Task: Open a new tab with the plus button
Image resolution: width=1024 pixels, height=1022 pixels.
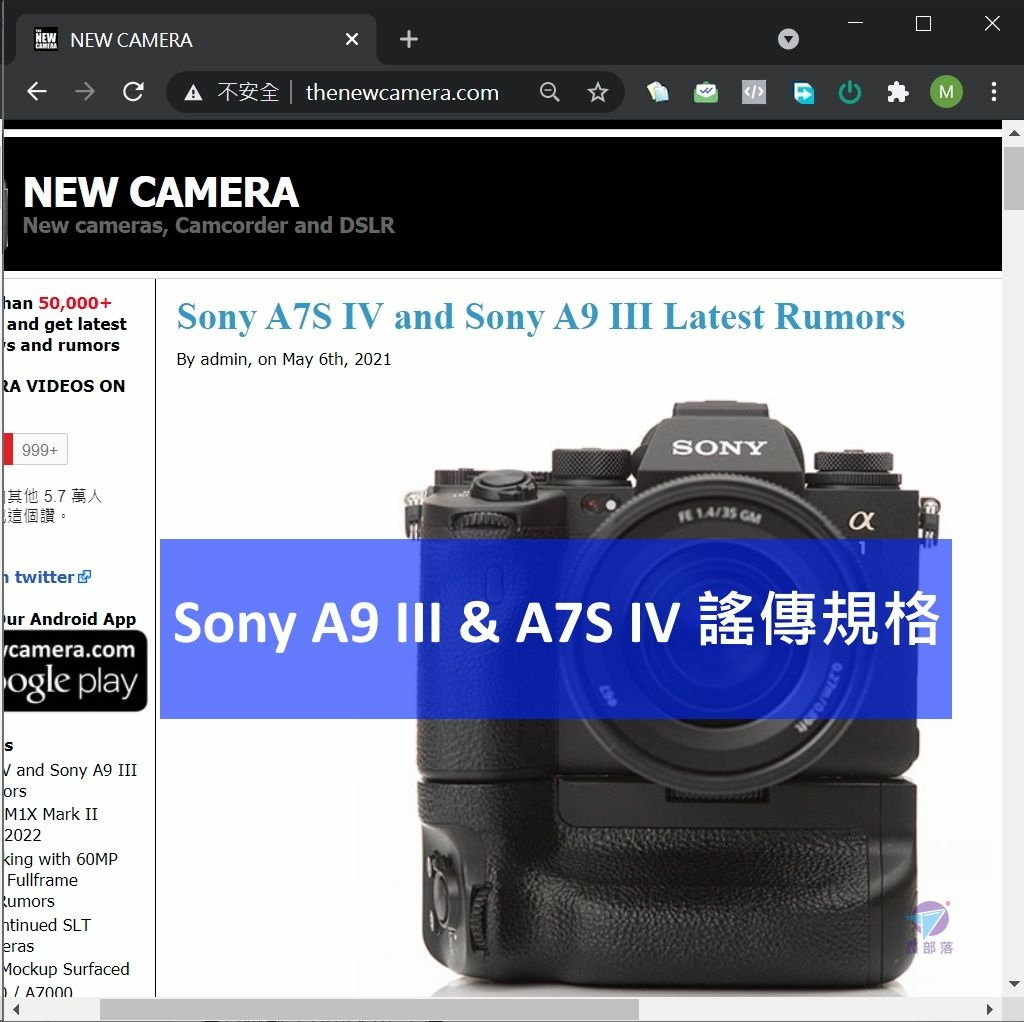Action: pyautogui.click(x=409, y=39)
